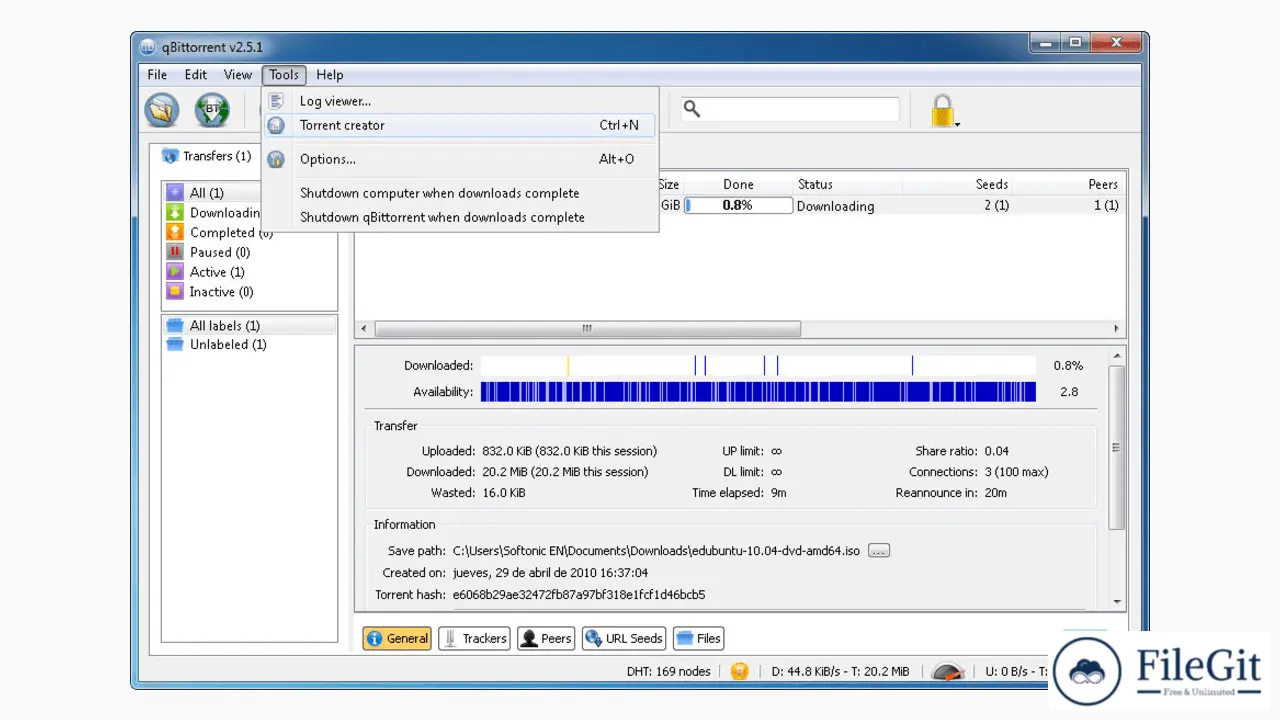This screenshot has width=1280, height=720.
Task: Click the browse button next to Save path
Action: pyautogui.click(x=878, y=551)
